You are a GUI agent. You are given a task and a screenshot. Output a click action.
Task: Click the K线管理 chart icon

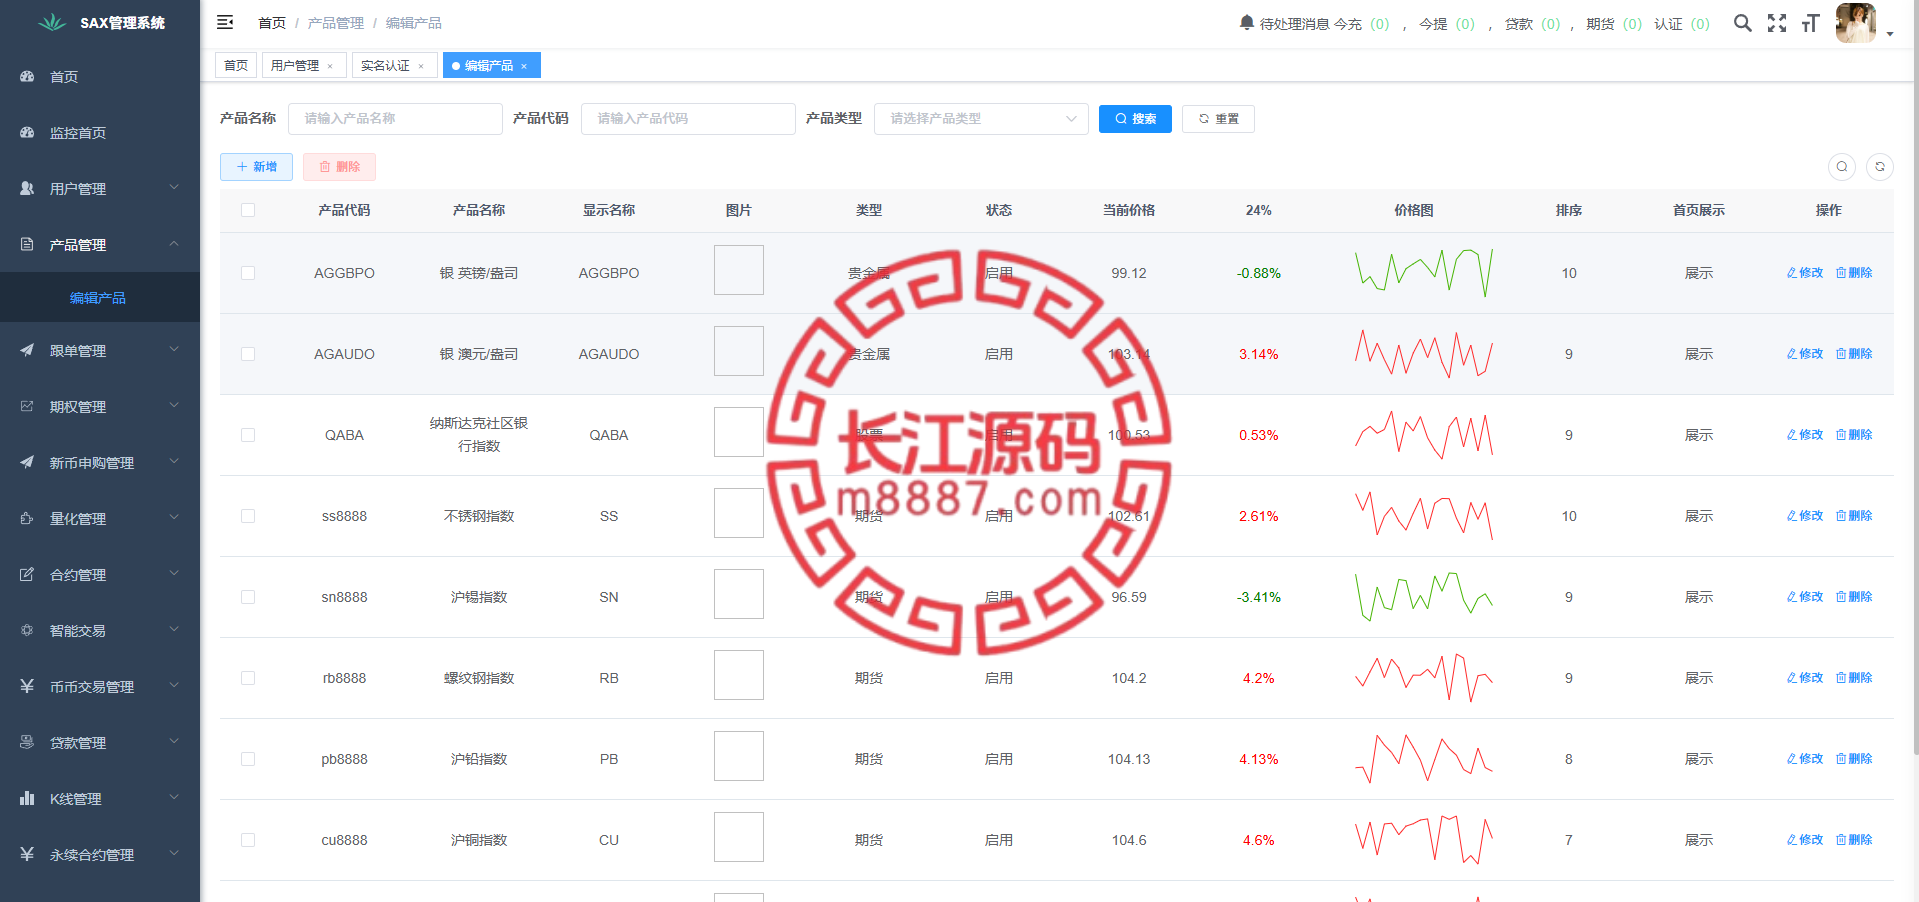27,799
